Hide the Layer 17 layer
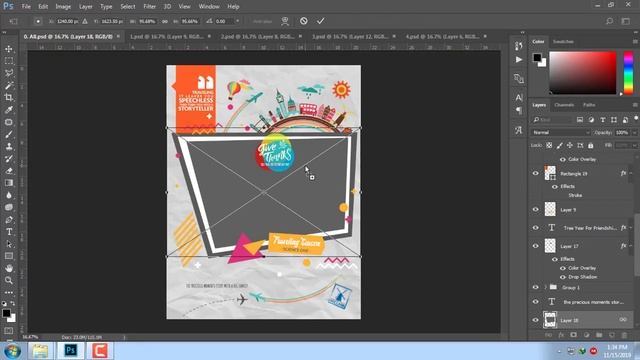Viewport: 640px width, 360px height. (x=536, y=246)
